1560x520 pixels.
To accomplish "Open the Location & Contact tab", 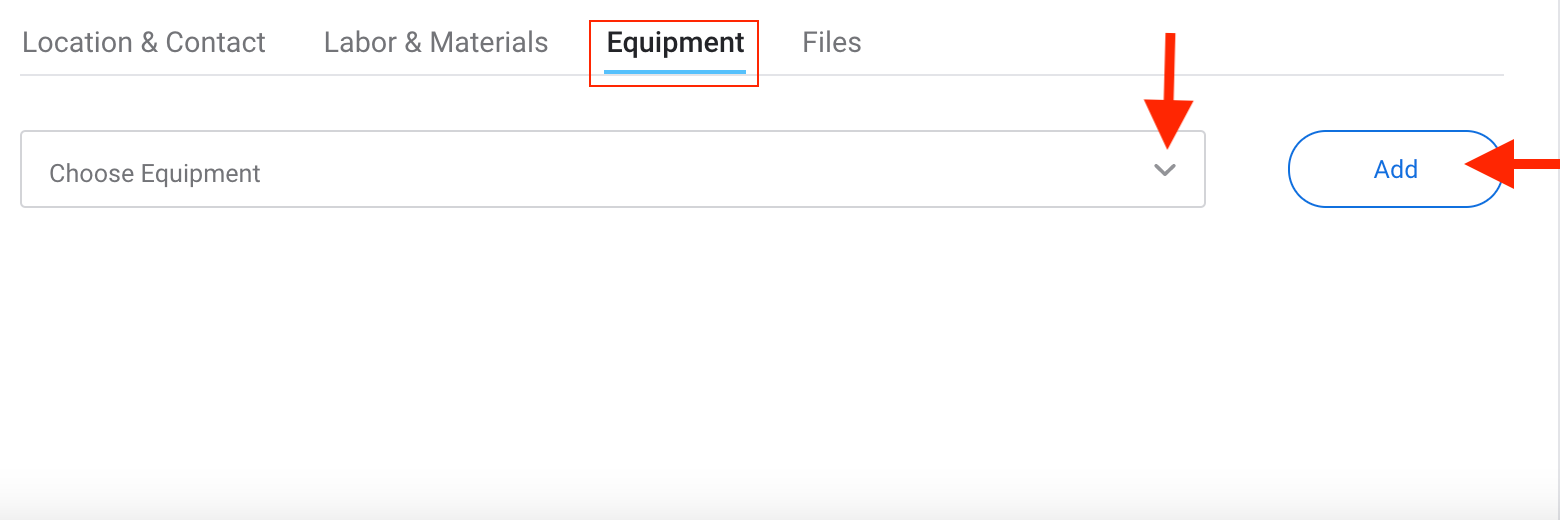I will pos(144,43).
